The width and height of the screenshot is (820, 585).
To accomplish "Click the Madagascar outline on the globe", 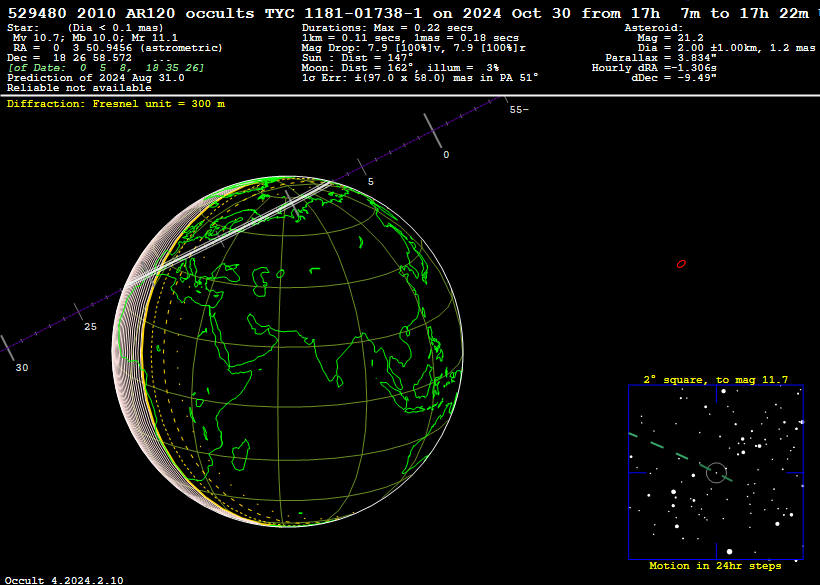I will click(239, 454).
